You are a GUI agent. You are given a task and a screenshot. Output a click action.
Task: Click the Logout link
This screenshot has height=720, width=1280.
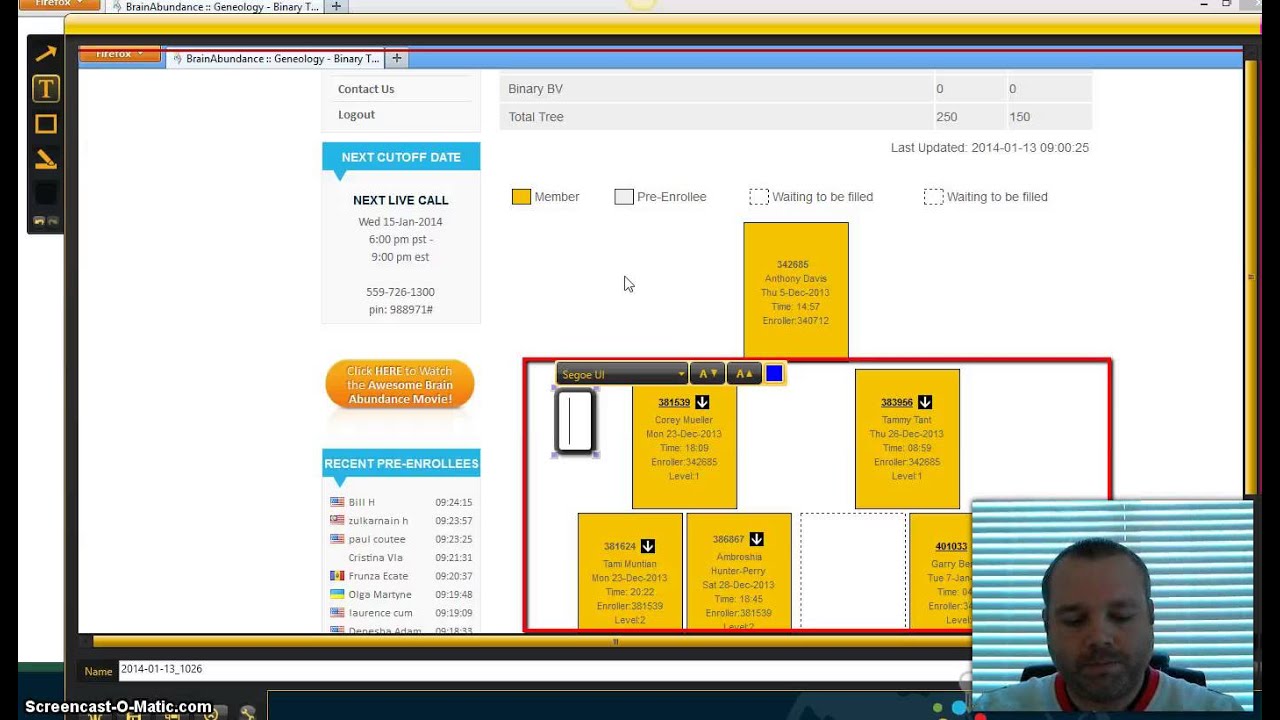click(x=356, y=115)
